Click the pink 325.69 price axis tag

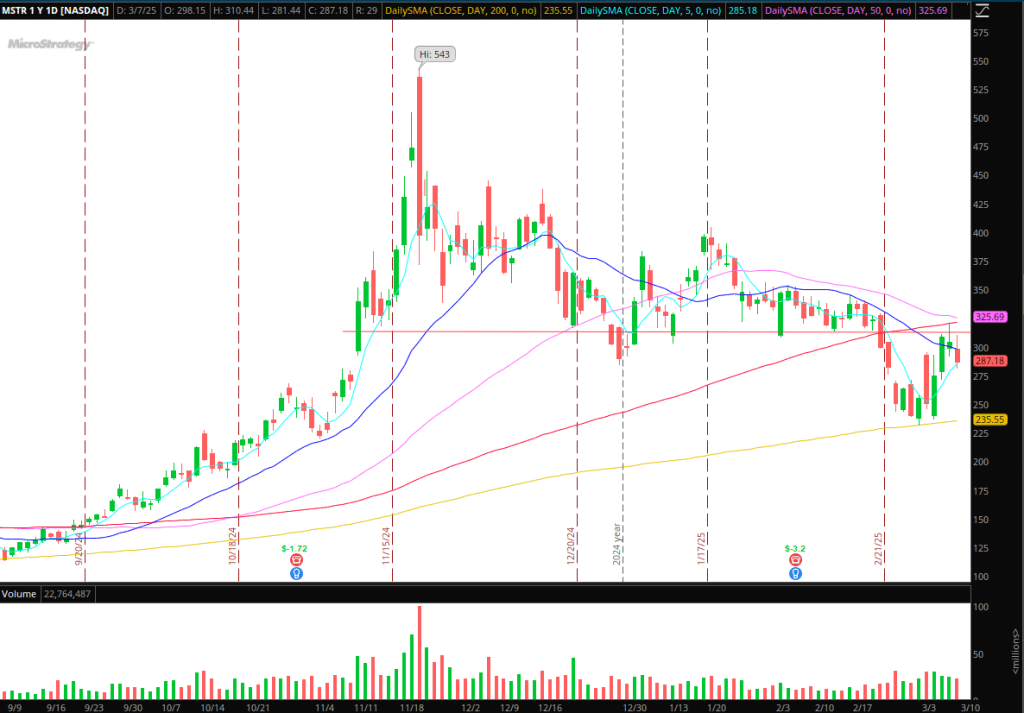(x=989, y=317)
